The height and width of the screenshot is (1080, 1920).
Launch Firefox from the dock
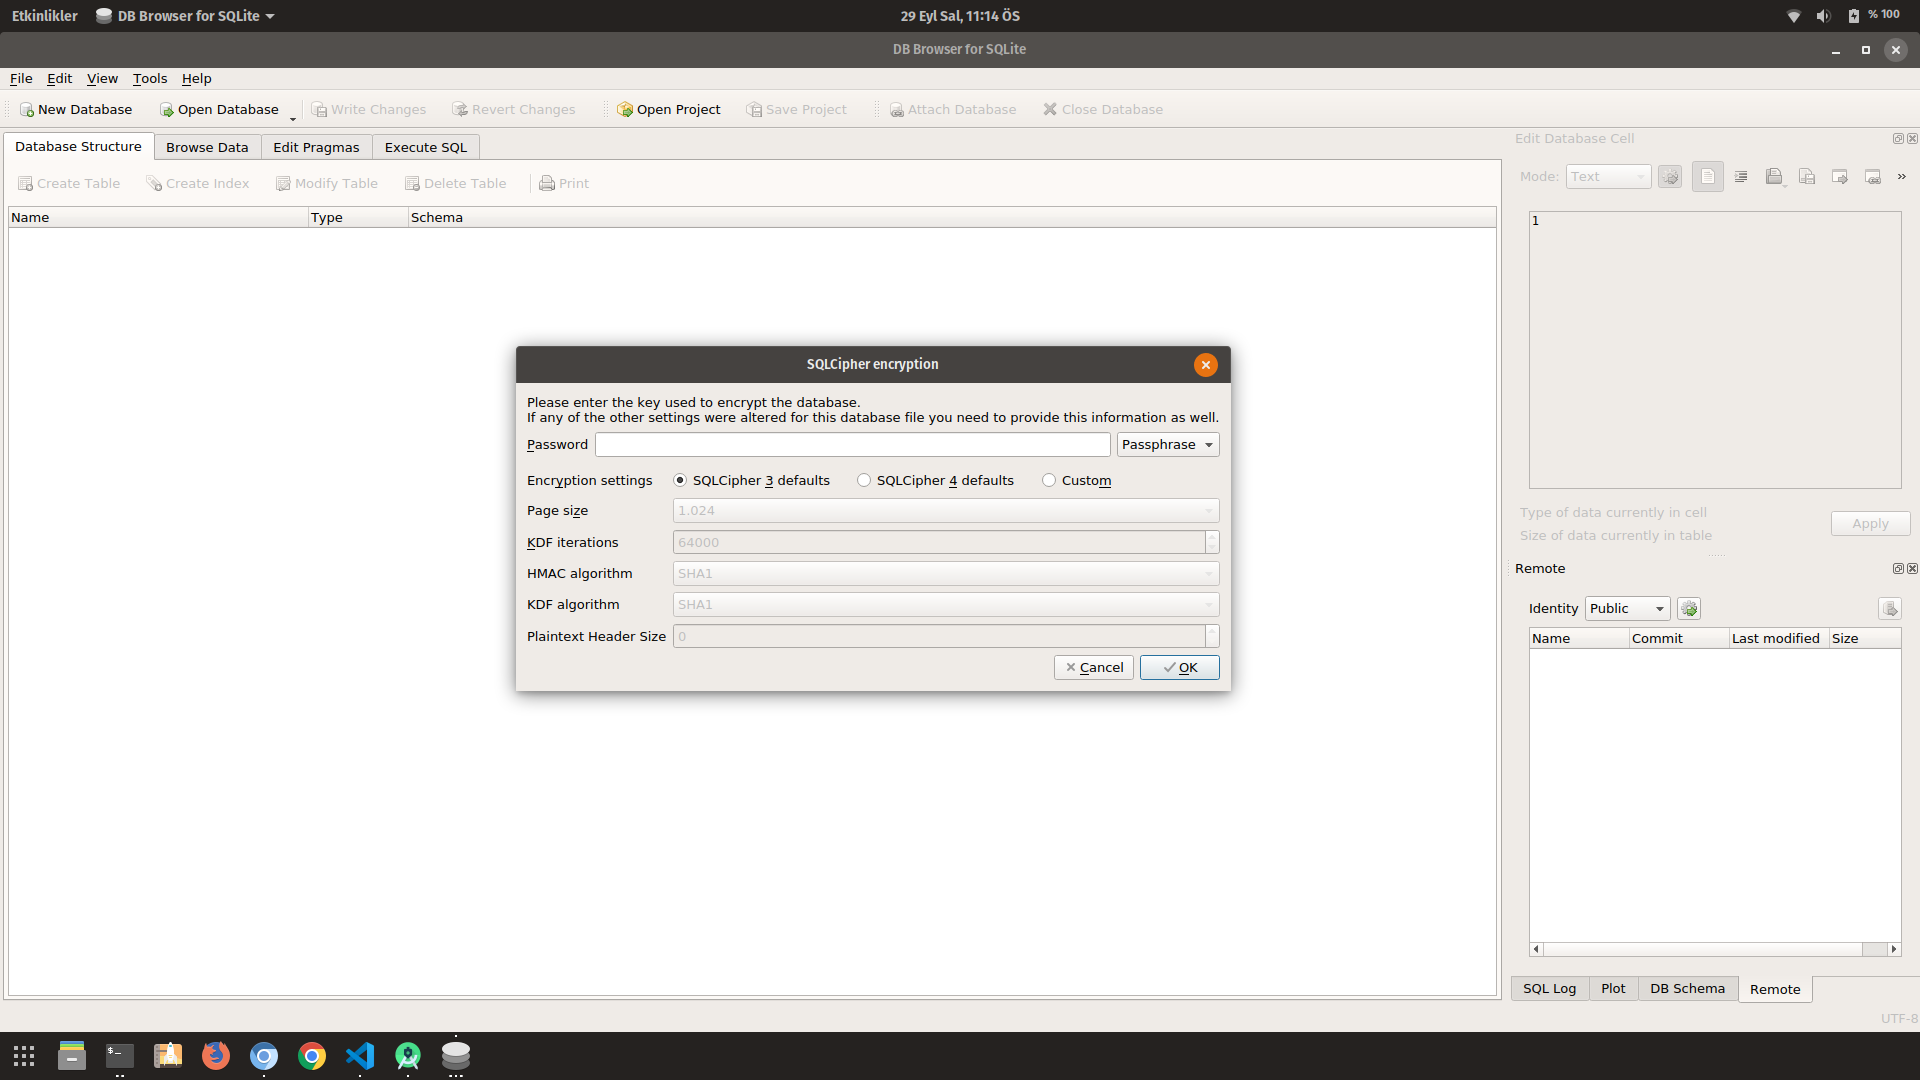click(215, 1056)
